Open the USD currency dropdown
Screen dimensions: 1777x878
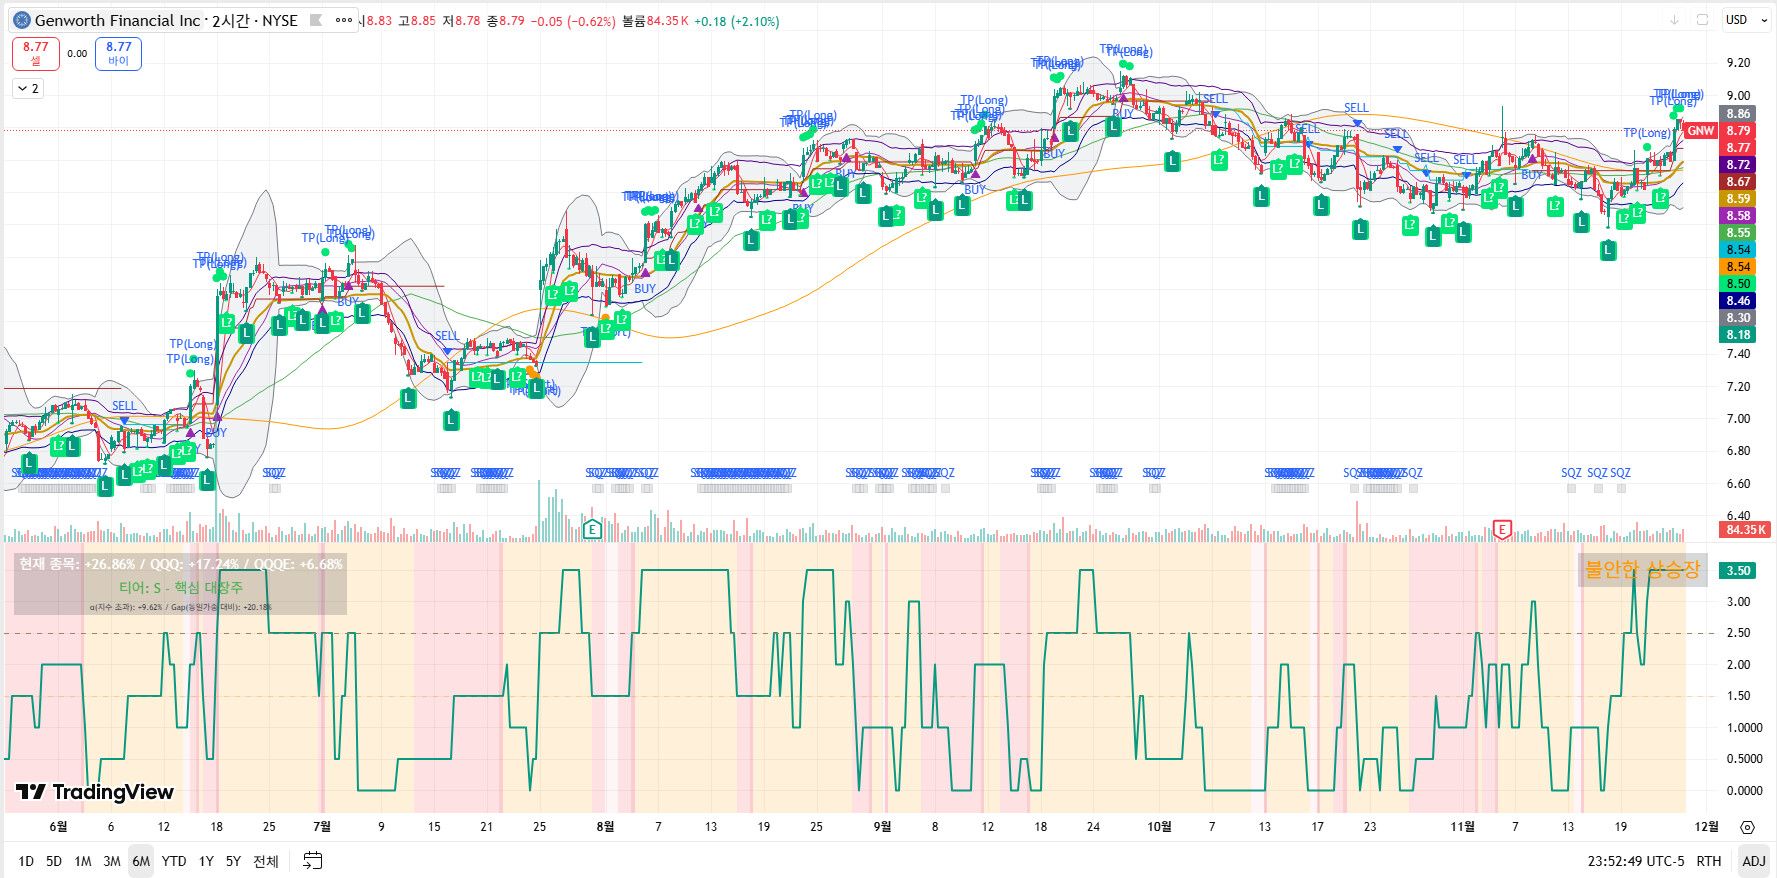click(x=1743, y=20)
